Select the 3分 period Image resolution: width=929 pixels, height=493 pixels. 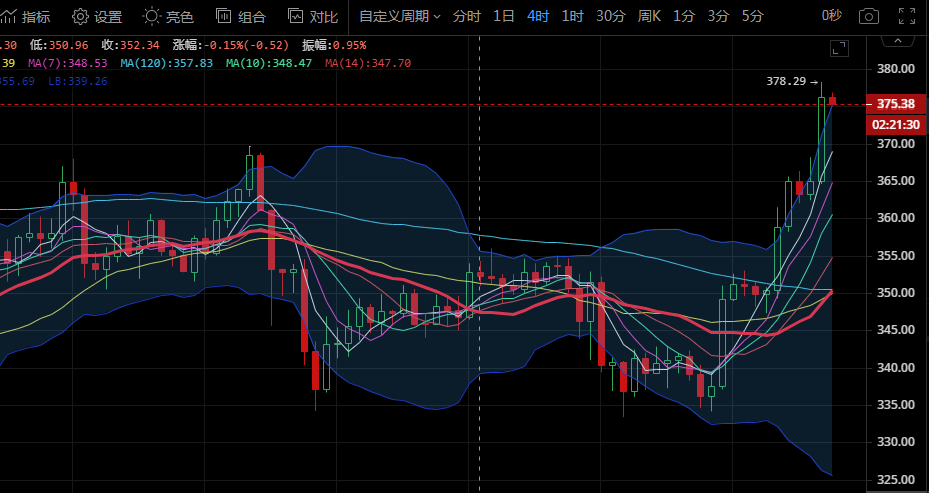(718, 16)
